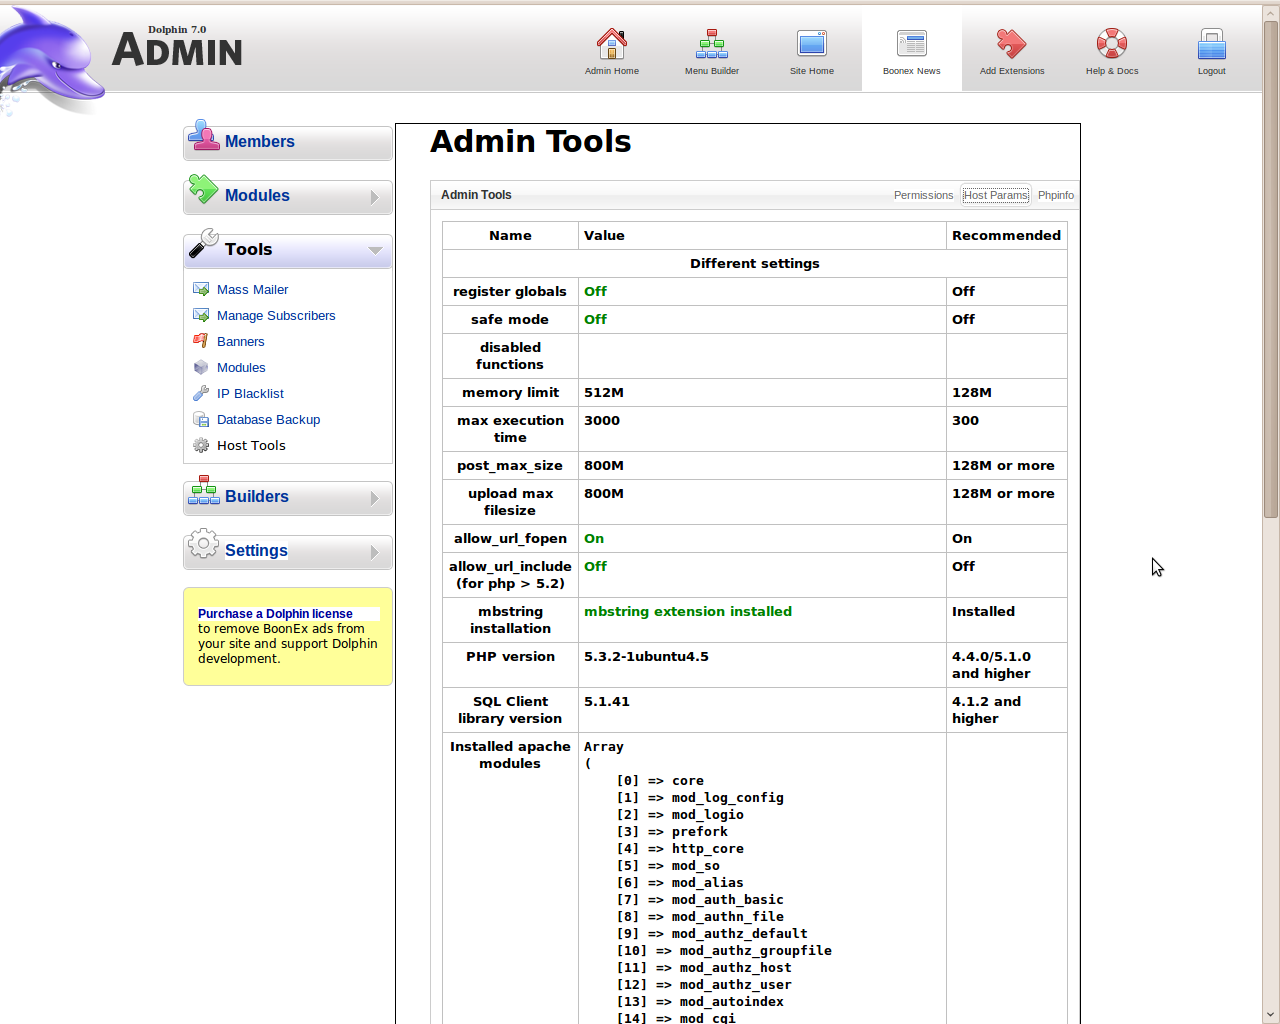Open Admin Home house icon
This screenshot has width=1280, height=1024.
(611, 44)
